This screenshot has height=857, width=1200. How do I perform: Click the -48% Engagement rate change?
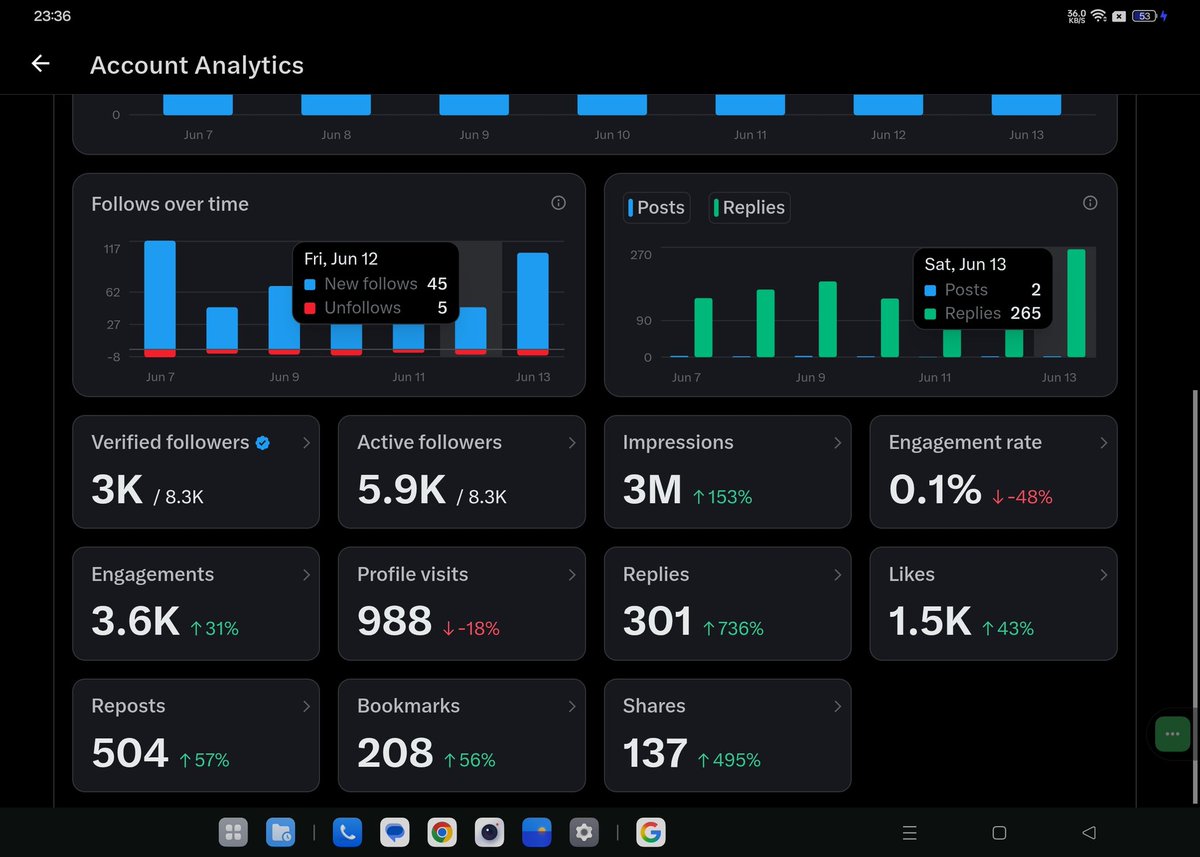tap(1022, 497)
